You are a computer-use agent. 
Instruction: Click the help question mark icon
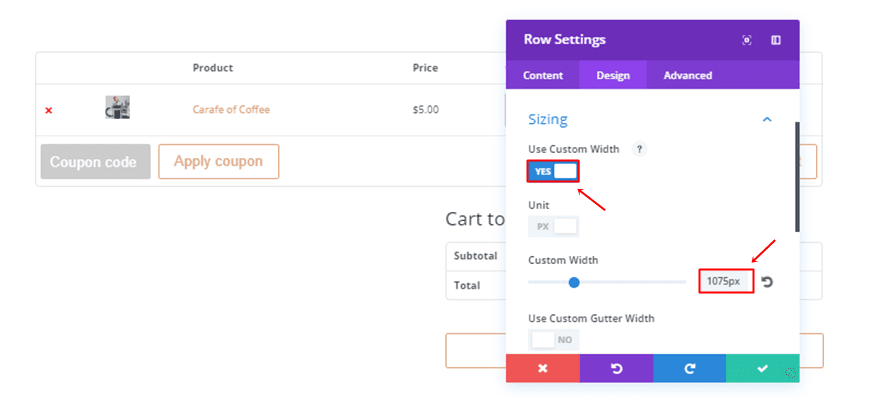tap(640, 149)
